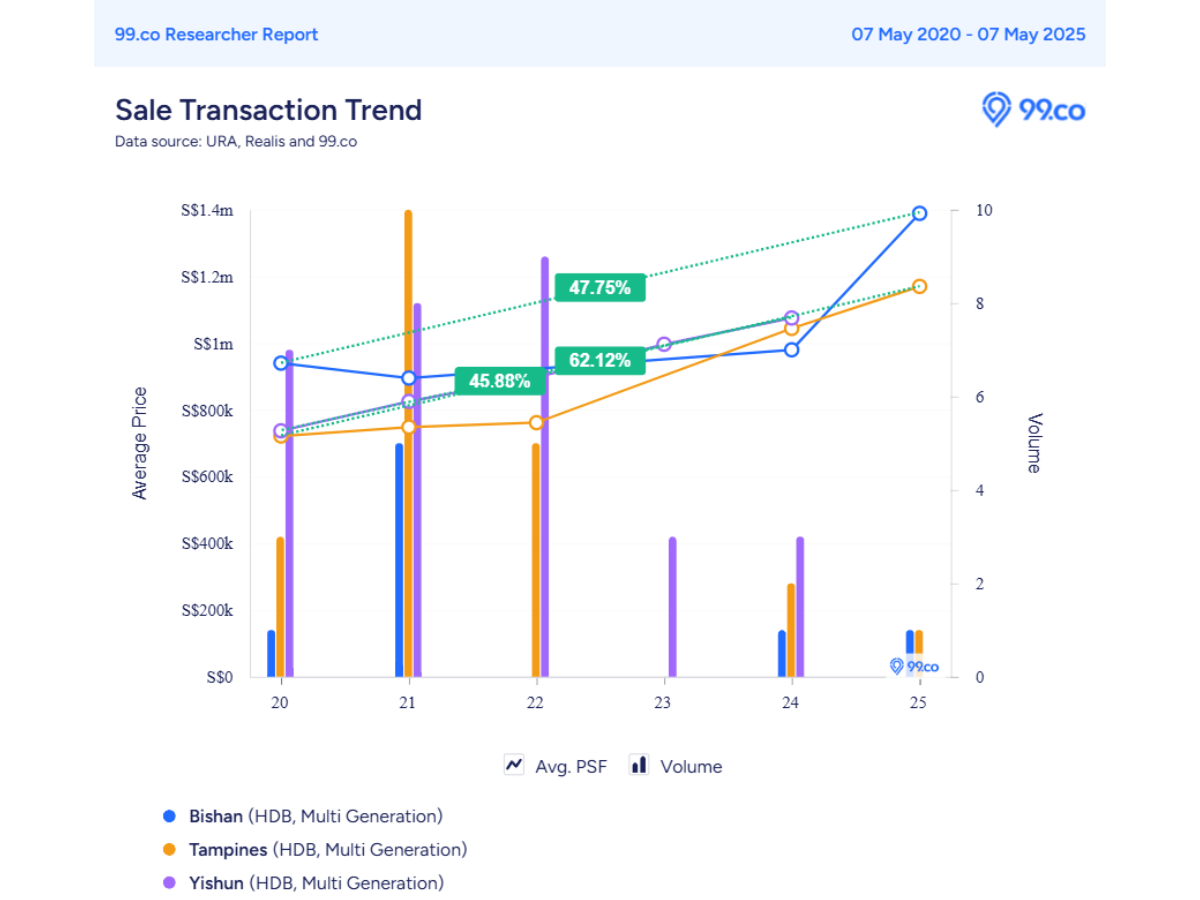This screenshot has height=900, width=1200.
Task: Click the Avg. PSF line chart icon
Action: point(514,766)
